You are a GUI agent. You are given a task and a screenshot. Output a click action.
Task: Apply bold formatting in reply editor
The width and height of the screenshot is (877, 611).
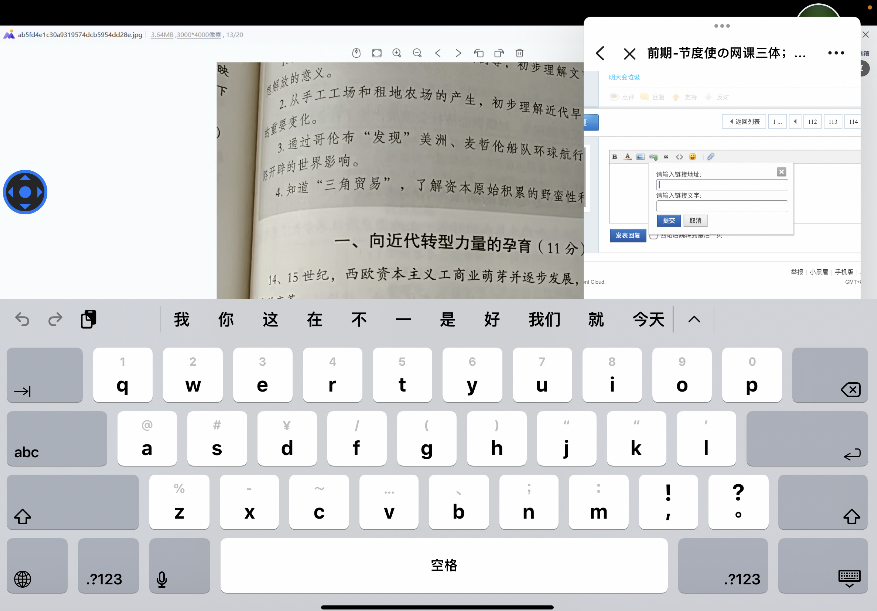click(615, 157)
